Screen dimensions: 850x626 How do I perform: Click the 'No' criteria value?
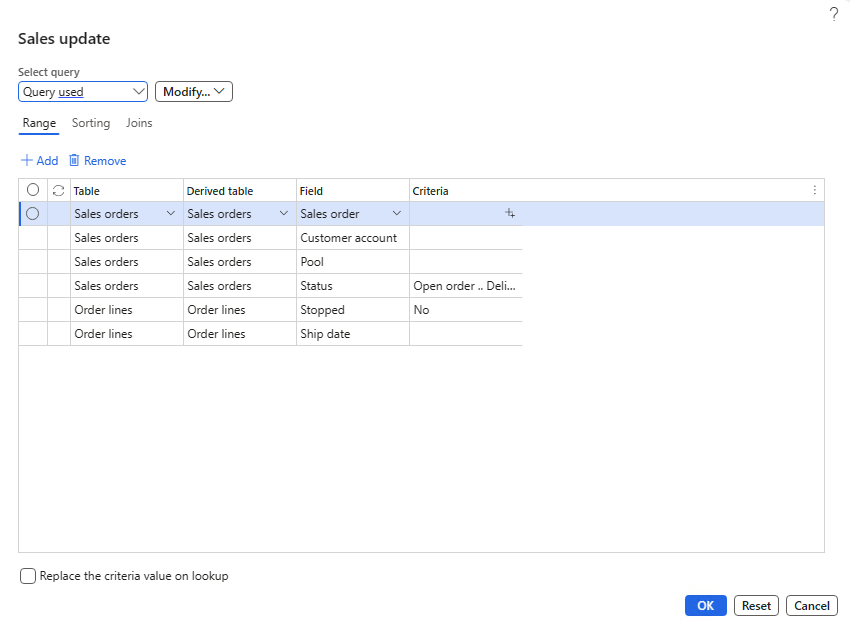(466, 309)
